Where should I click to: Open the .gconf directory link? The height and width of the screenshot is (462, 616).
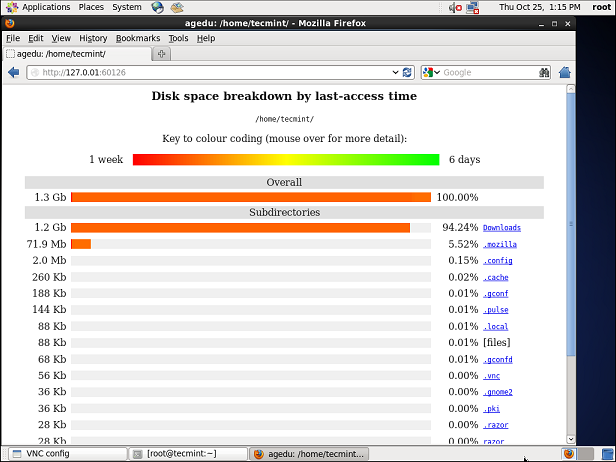point(495,294)
